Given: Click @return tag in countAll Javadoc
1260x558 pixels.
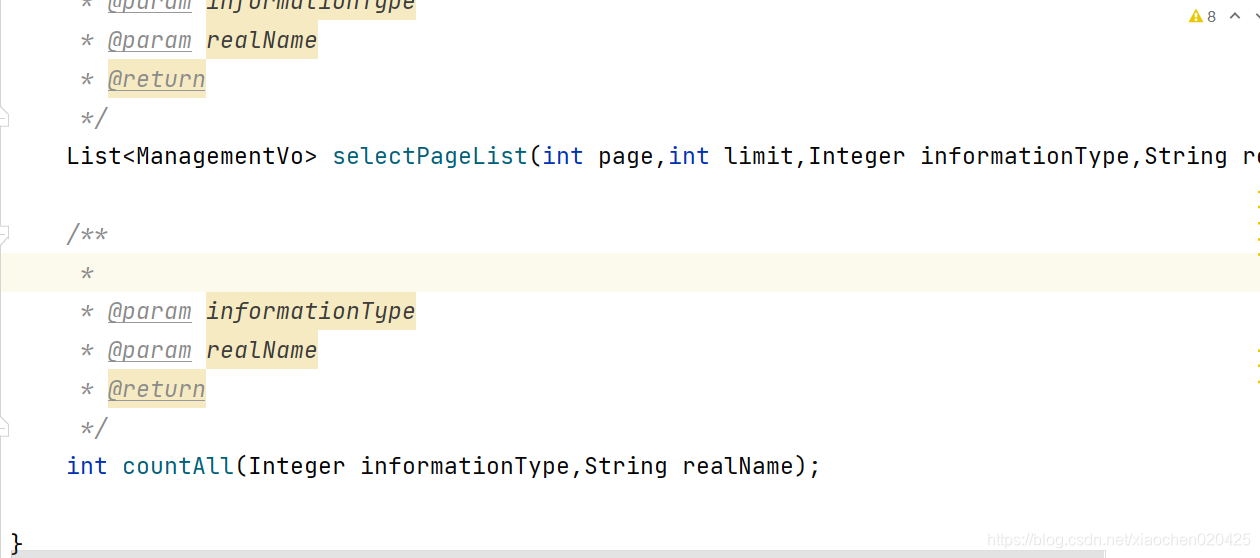Looking at the screenshot, I should pos(157,389).
